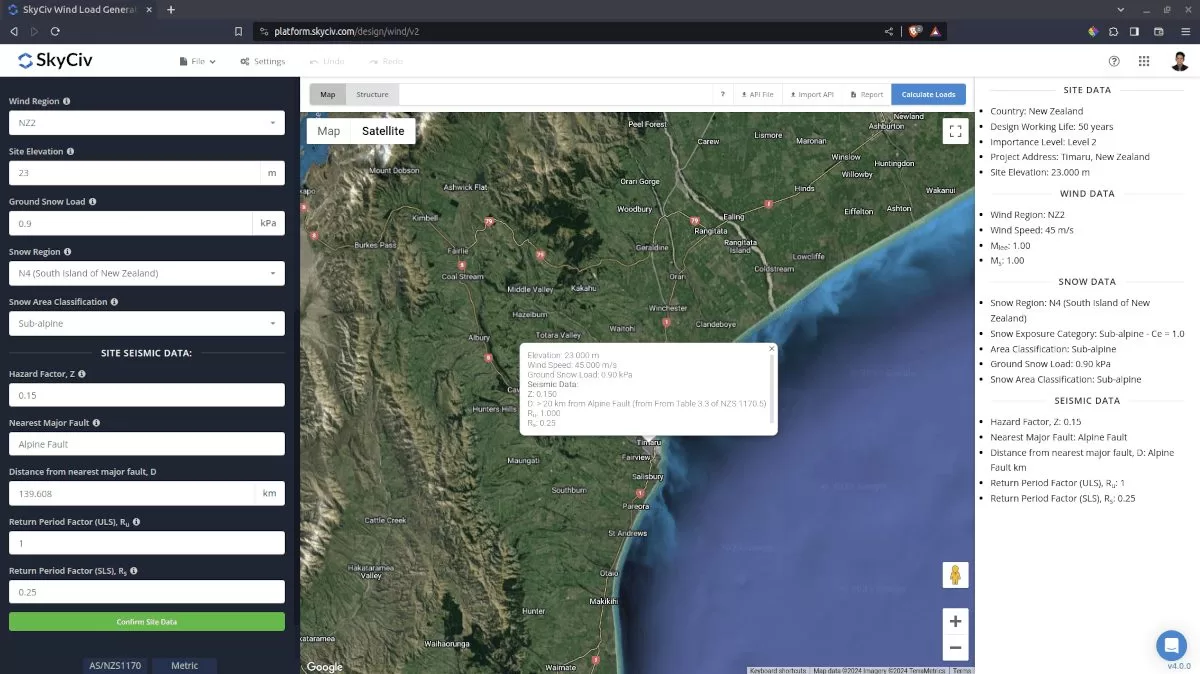
Task: Click info icon next to Wind Region
Action: click(x=67, y=102)
